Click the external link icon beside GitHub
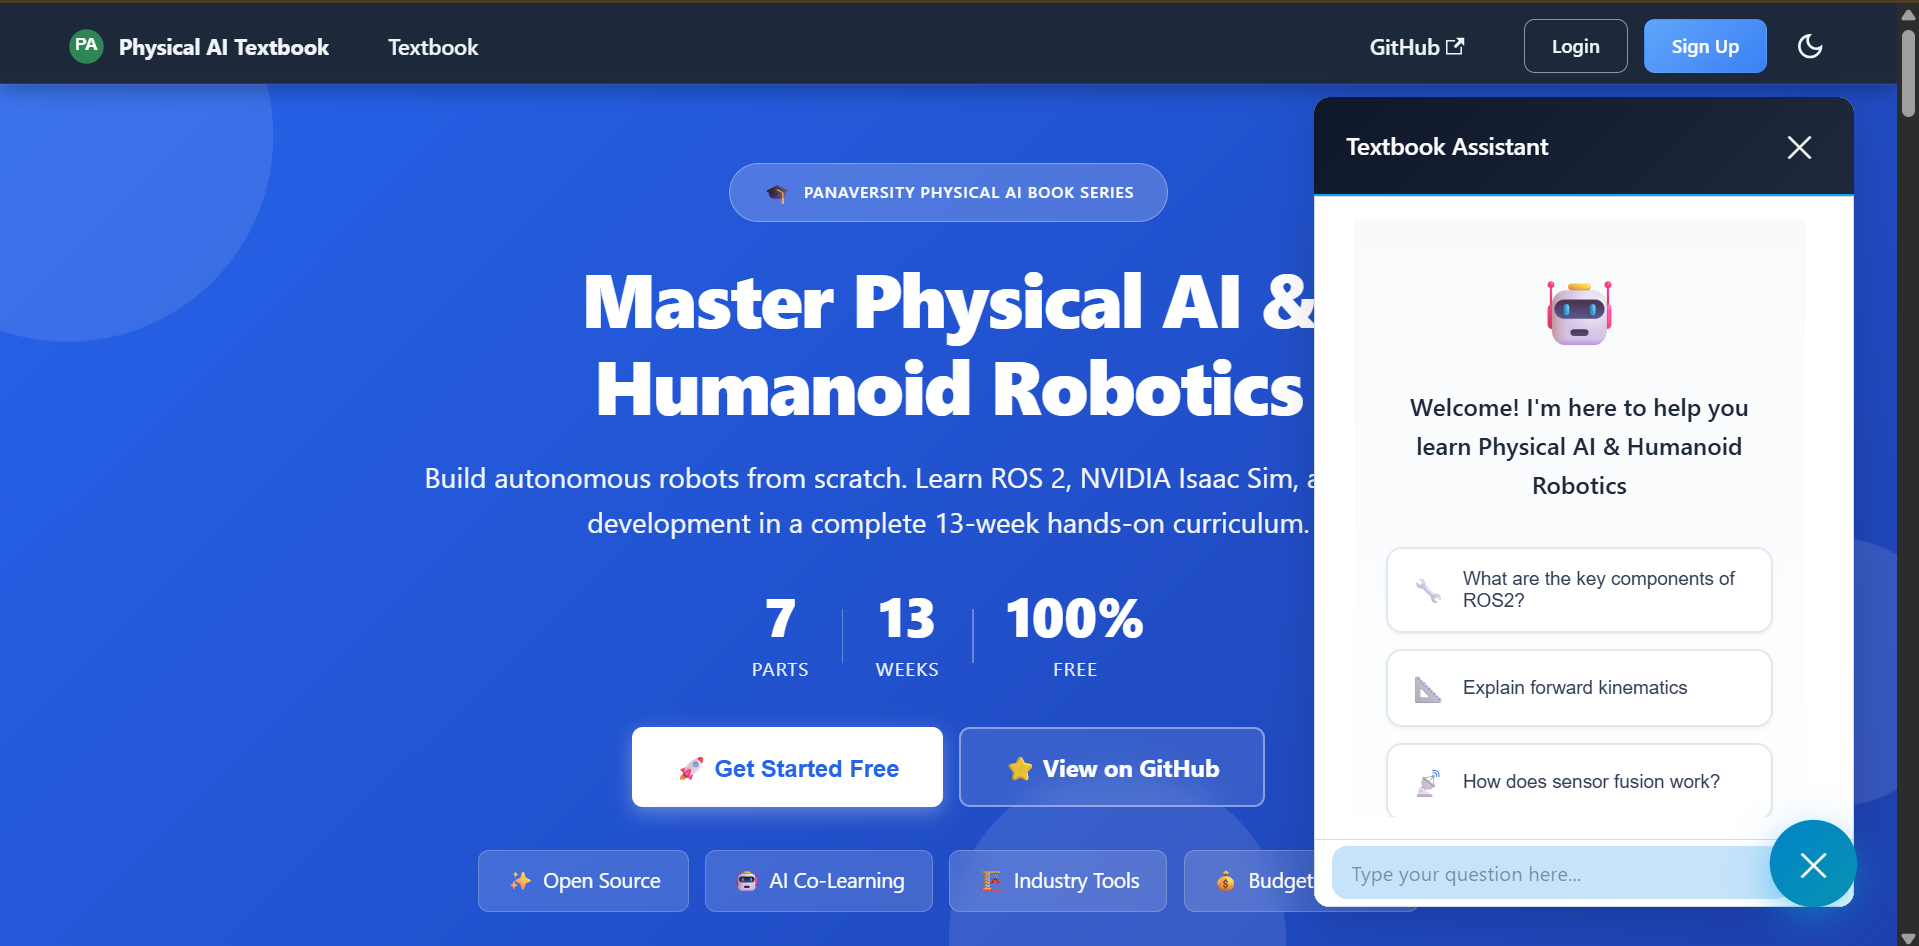 [x=1455, y=46]
